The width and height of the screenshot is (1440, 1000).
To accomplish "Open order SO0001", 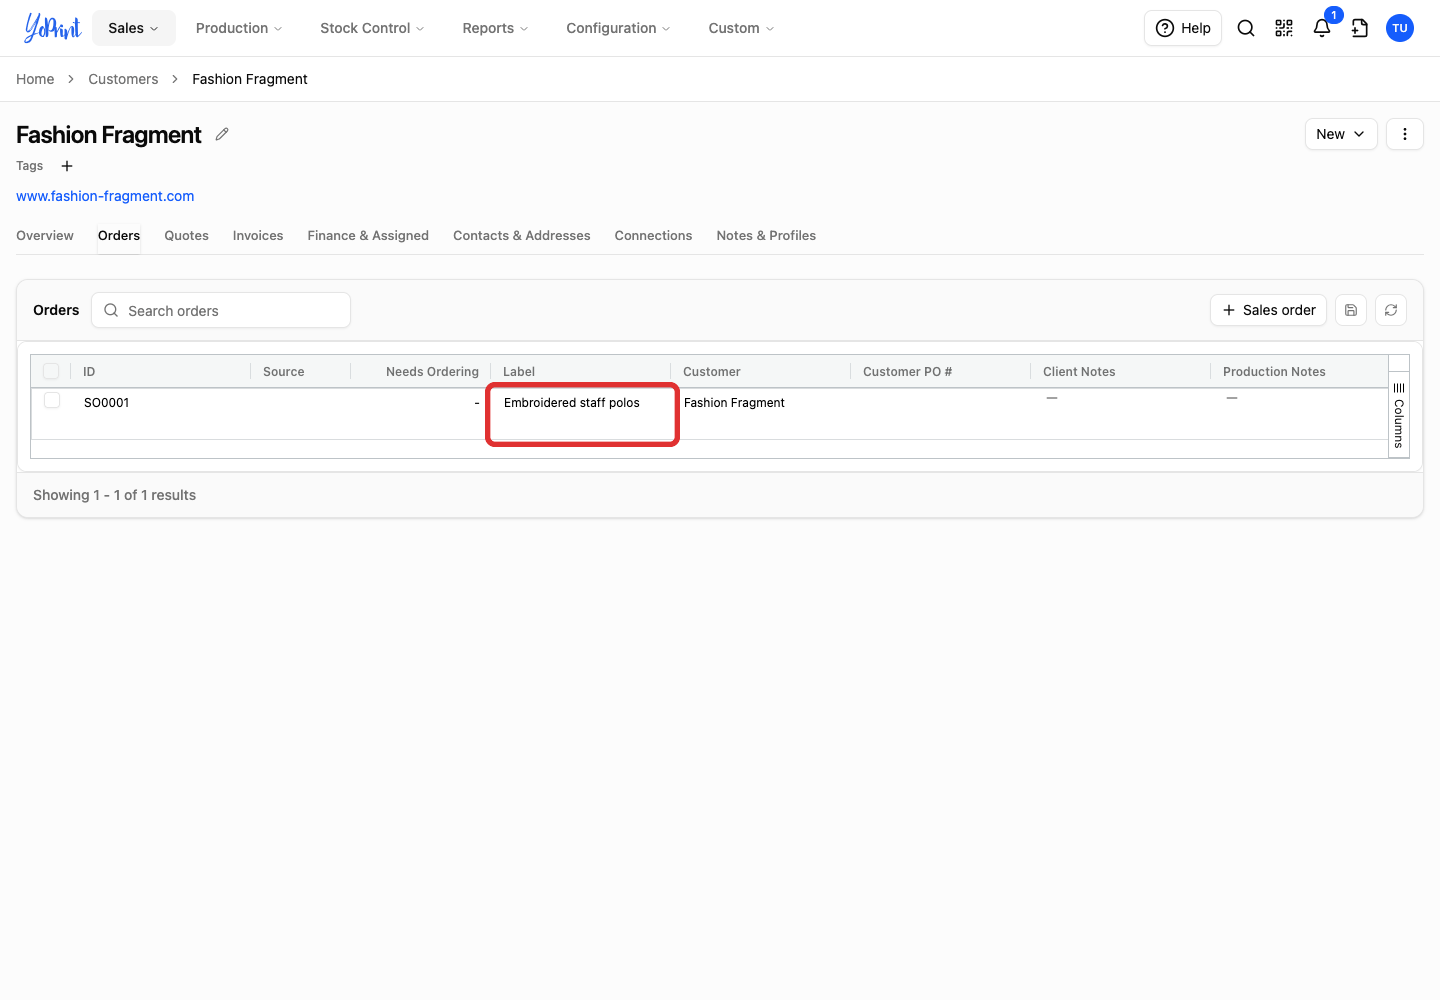I will tap(106, 403).
